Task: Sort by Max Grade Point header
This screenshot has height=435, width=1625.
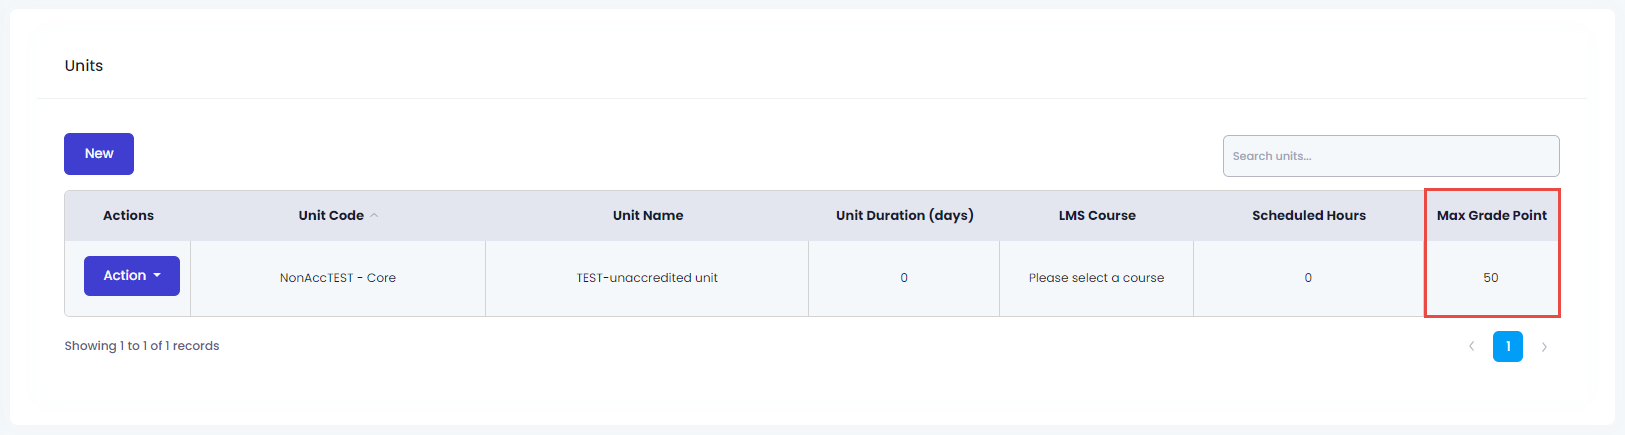Action: coord(1492,215)
